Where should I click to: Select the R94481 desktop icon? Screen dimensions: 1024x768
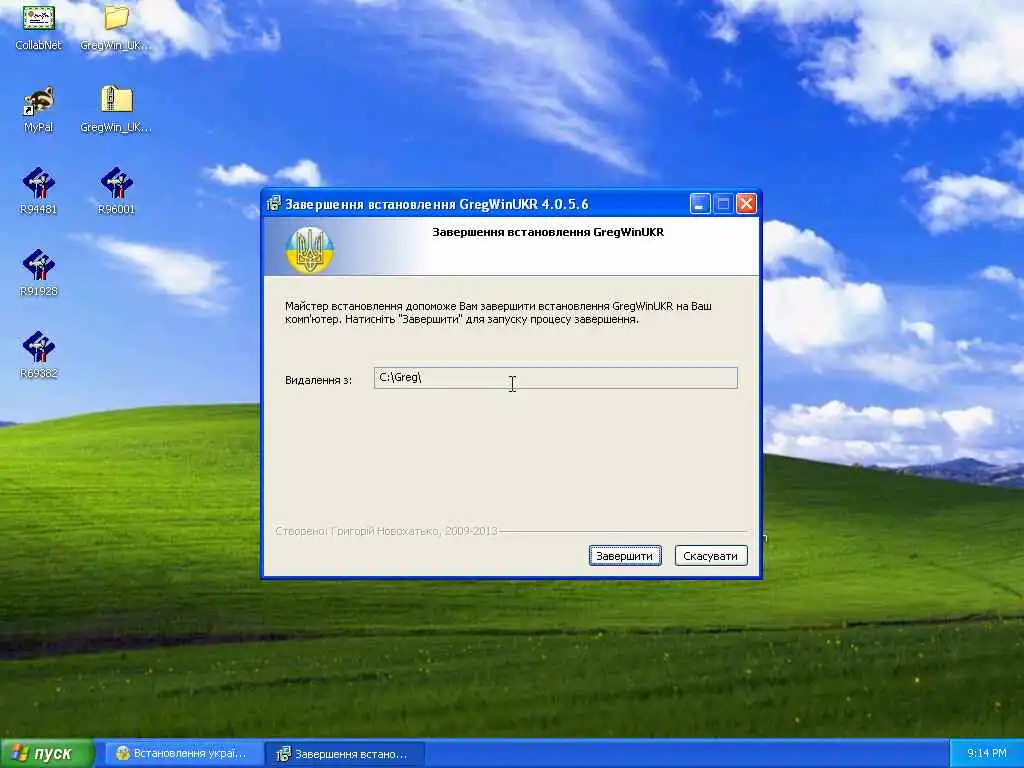click(x=39, y=191)
